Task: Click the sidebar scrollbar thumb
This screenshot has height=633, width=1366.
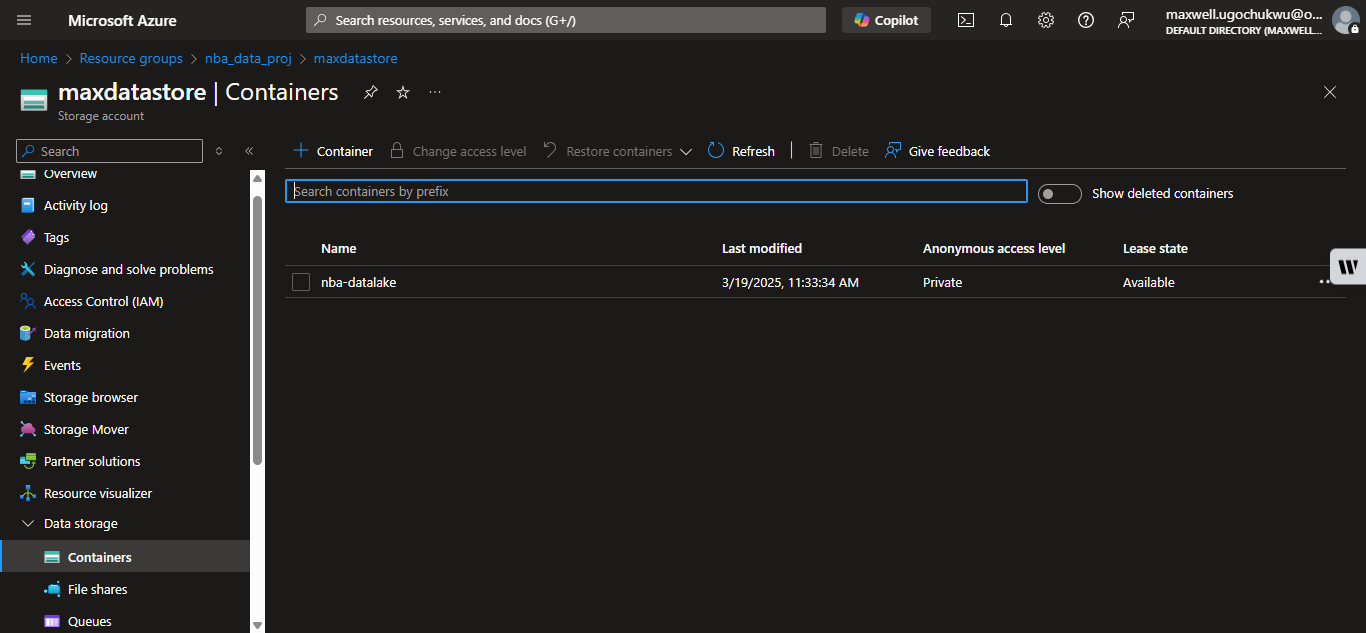Action: click(x=257, y=330)
